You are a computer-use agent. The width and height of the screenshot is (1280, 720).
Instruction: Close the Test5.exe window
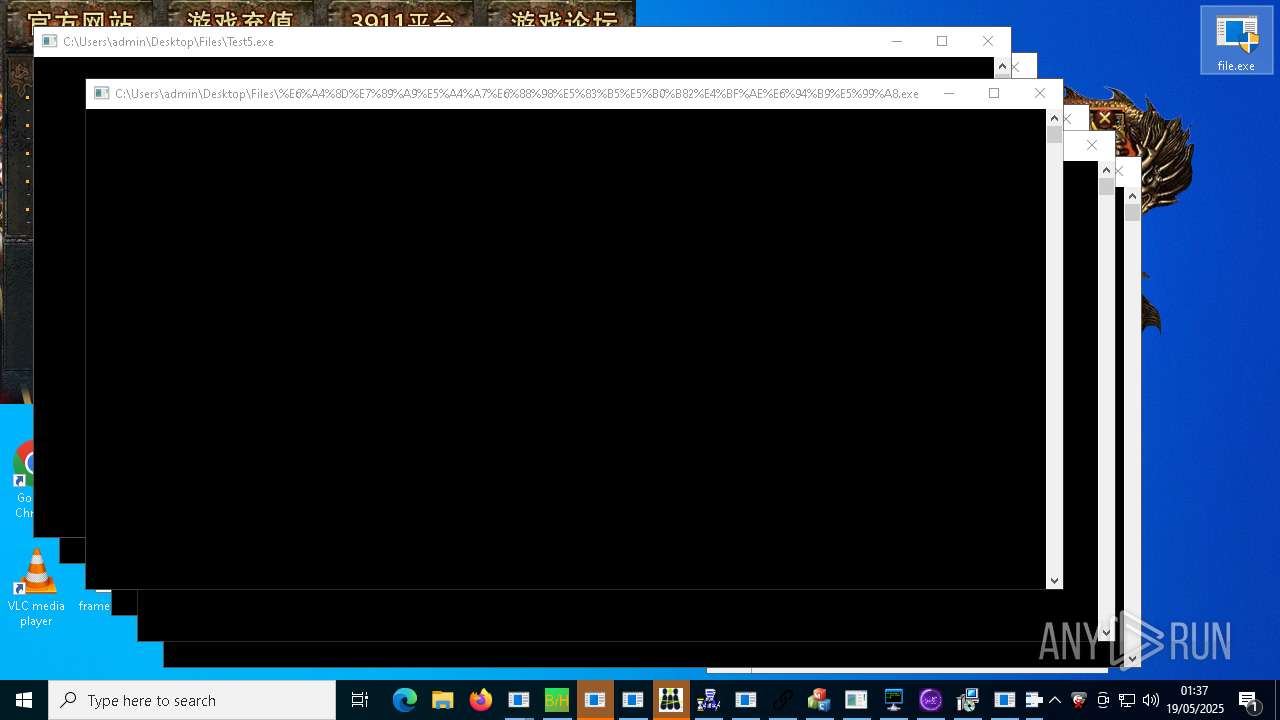tap(988, 42)
